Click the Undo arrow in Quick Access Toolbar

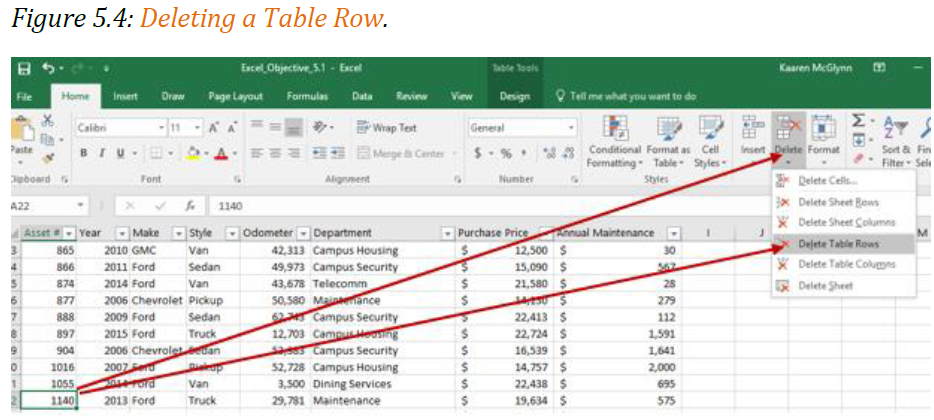[49, 69]
